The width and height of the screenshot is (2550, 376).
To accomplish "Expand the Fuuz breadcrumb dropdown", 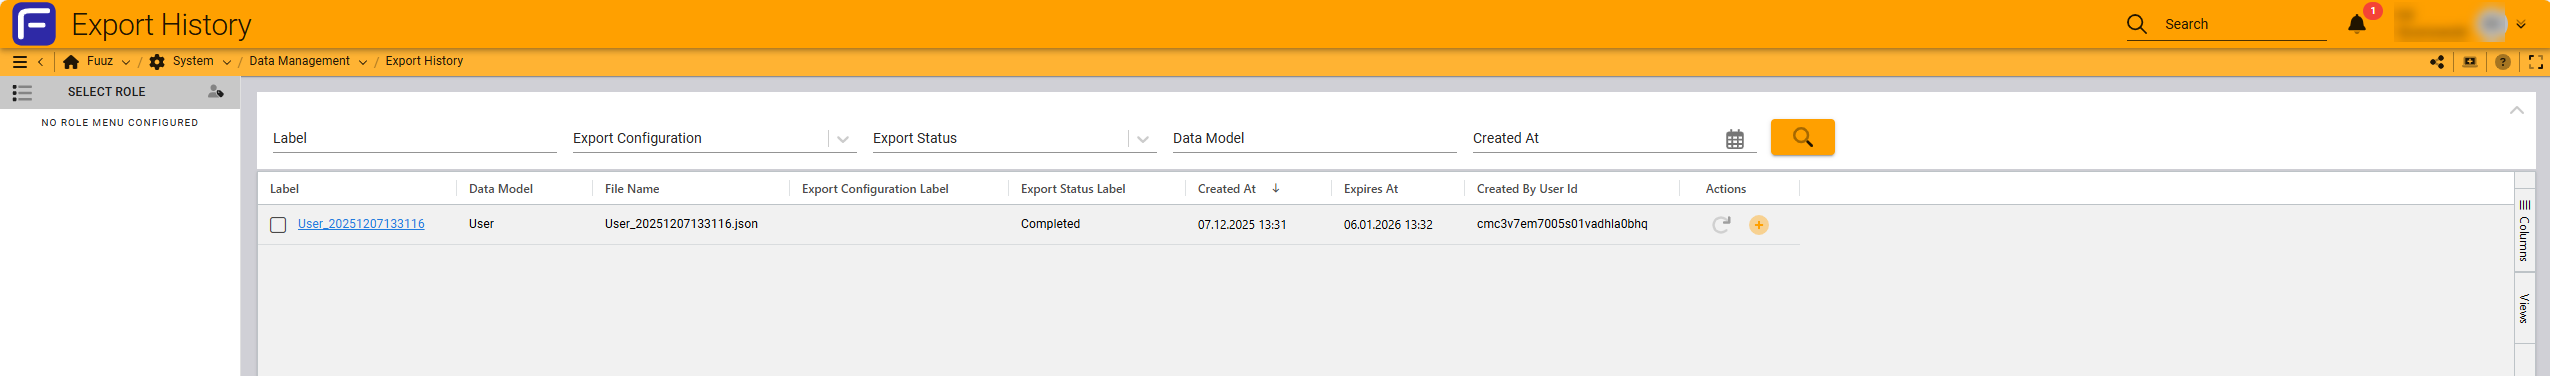I will coord(126,62).
